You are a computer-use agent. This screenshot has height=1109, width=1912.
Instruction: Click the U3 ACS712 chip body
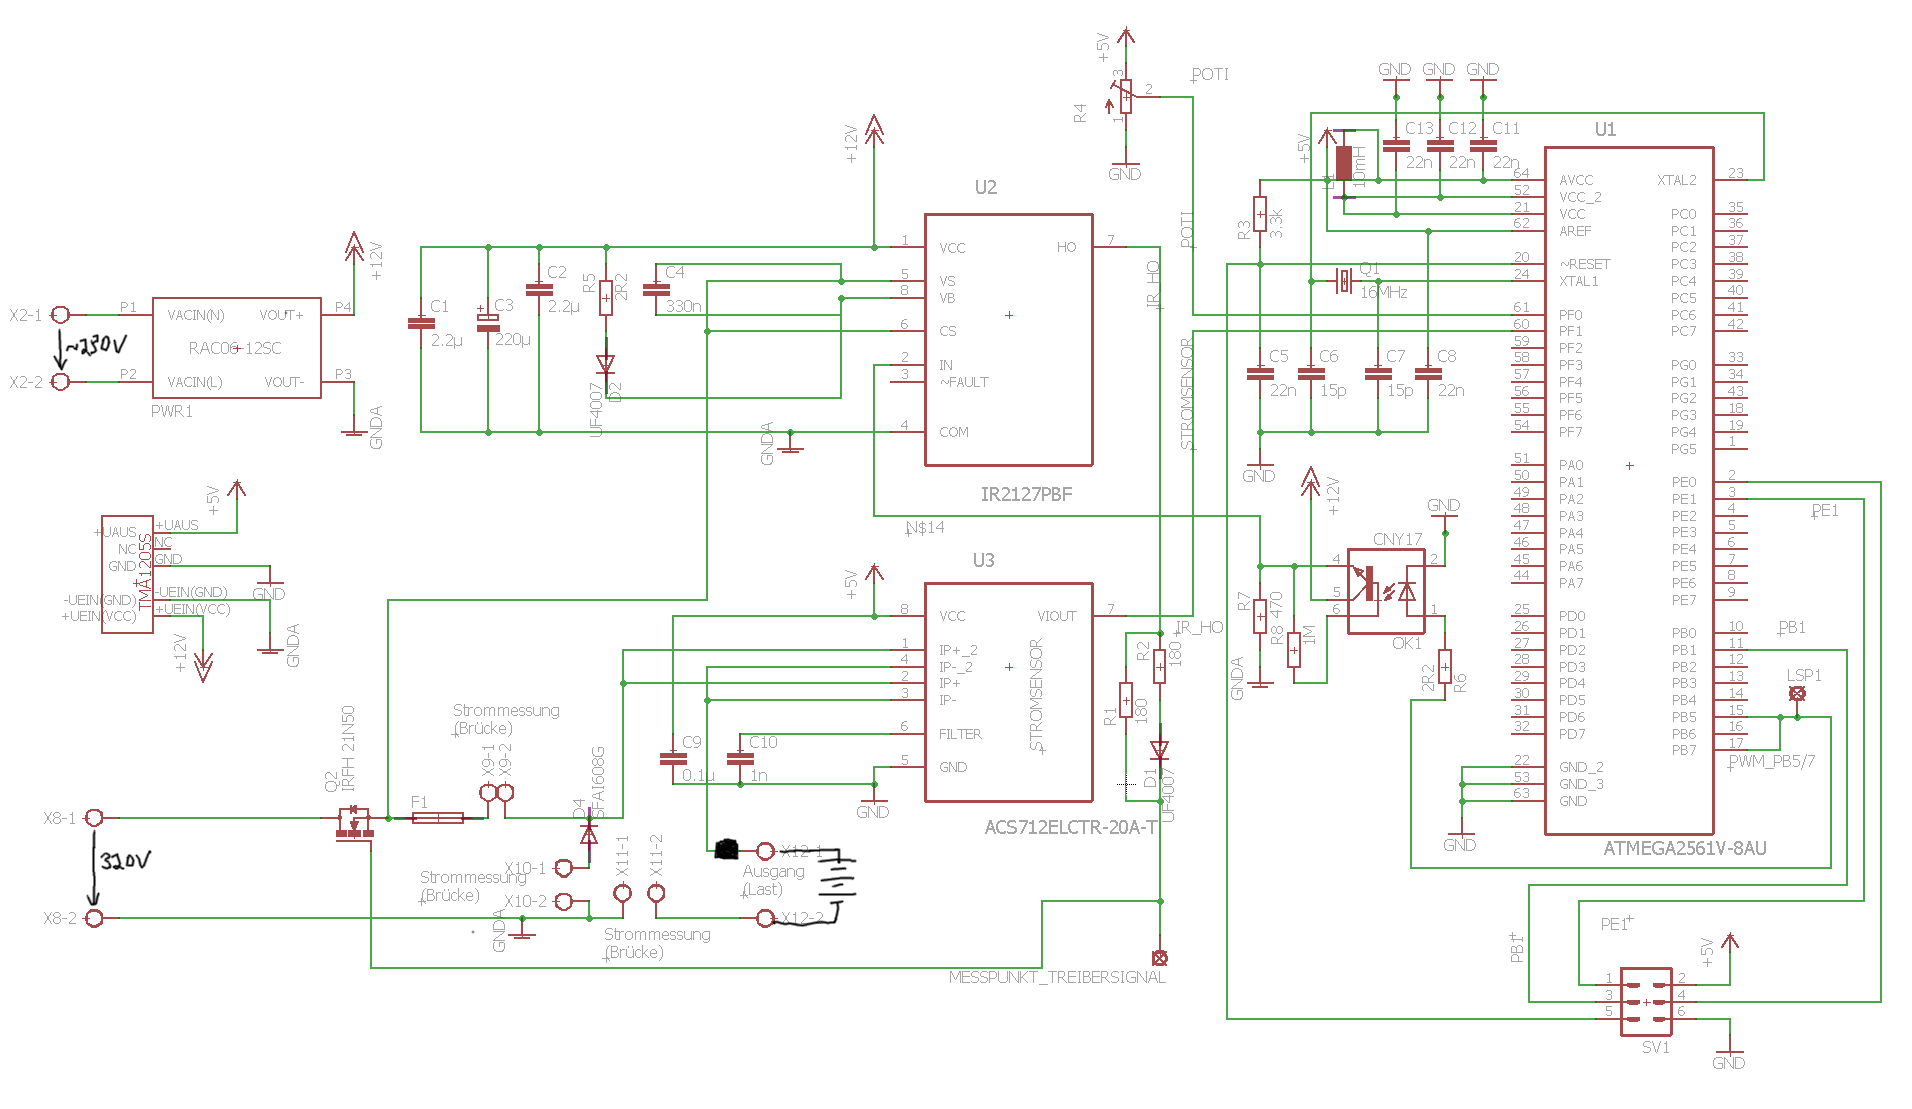click(1008, 692)
